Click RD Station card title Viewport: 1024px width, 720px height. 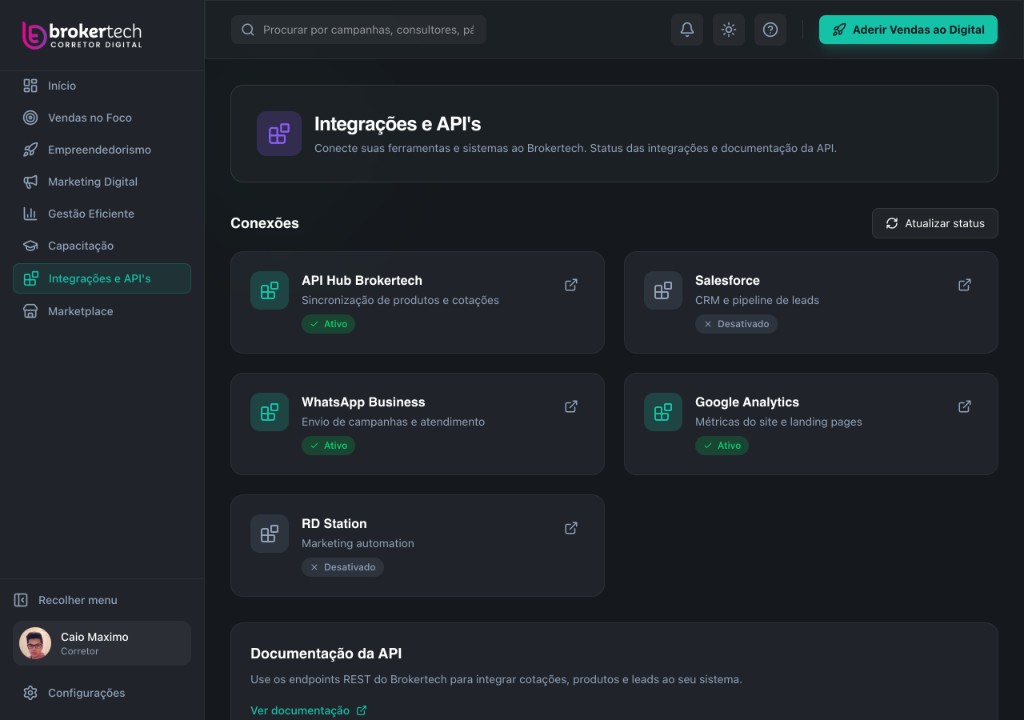tap(334, 523)
